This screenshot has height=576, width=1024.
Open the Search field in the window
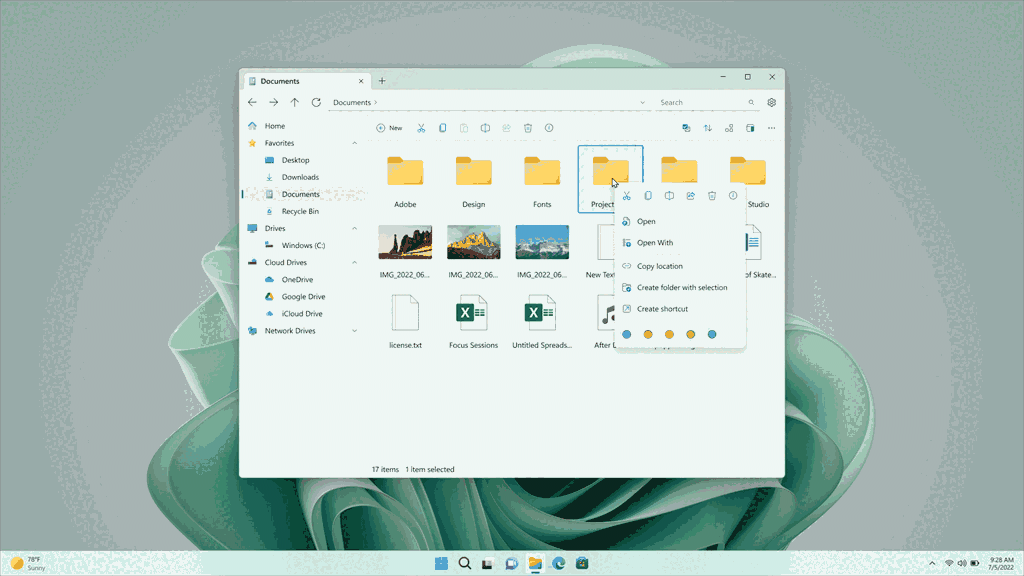(700, 102)
